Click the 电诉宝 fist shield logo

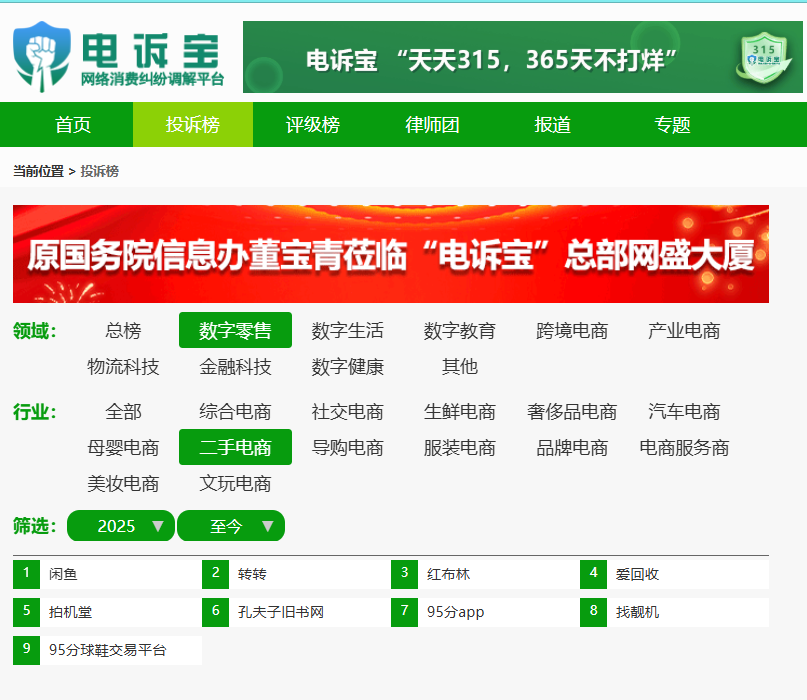[42, 57]
